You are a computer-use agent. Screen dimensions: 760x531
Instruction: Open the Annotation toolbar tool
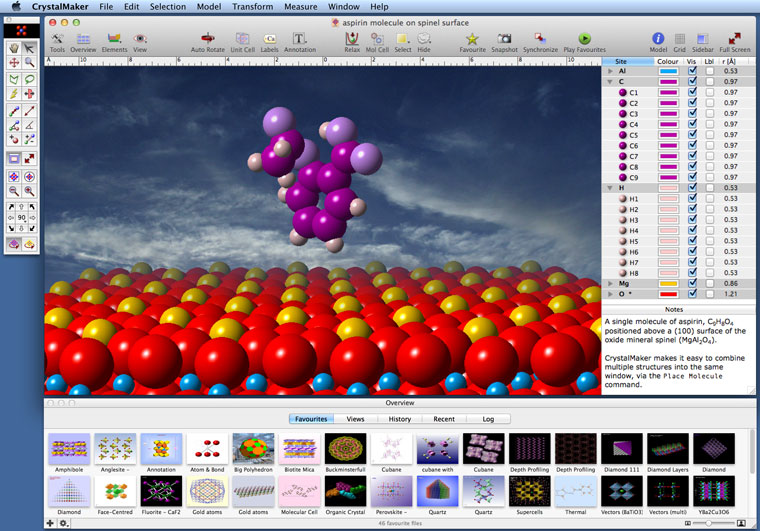pyautogui.click(x=300, y=43)
